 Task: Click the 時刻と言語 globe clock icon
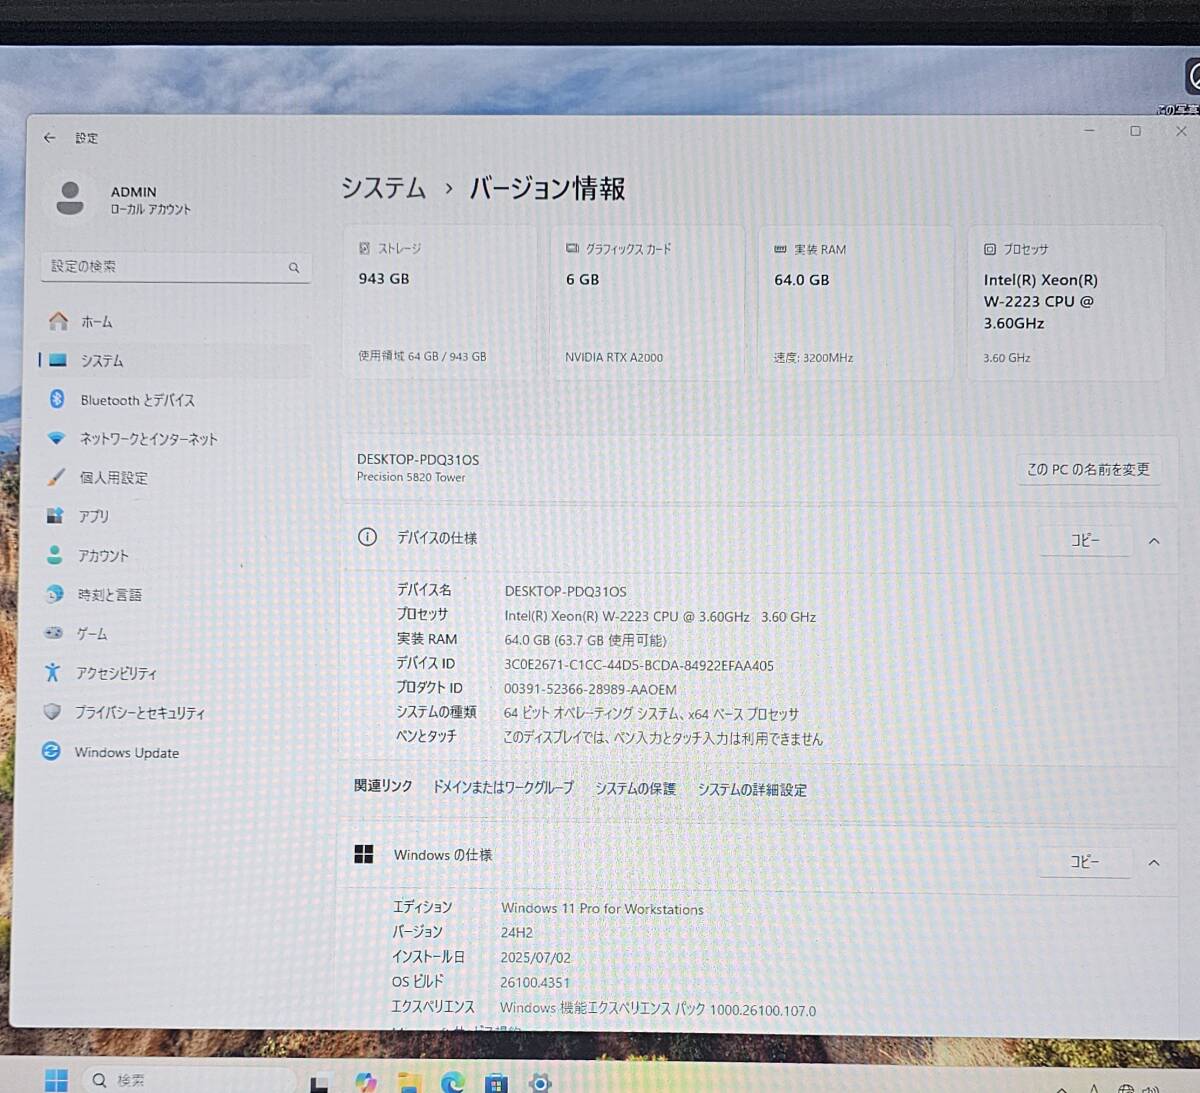(x=54, y=594)
